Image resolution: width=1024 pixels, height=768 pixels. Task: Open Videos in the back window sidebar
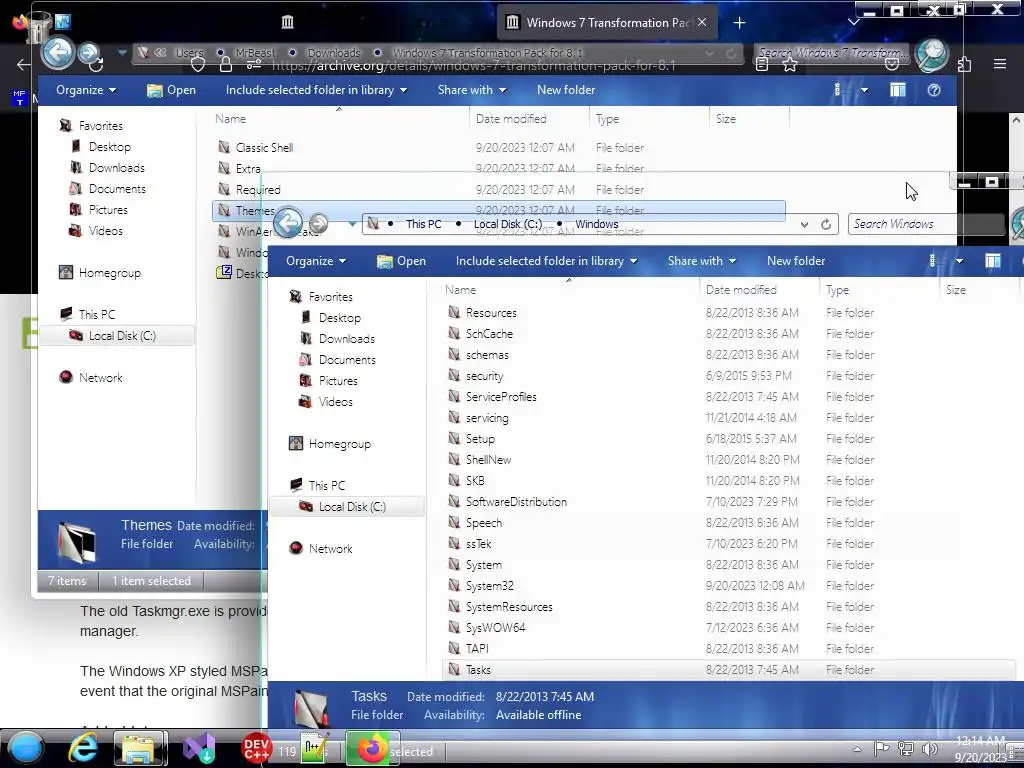(x=105, y=231)
